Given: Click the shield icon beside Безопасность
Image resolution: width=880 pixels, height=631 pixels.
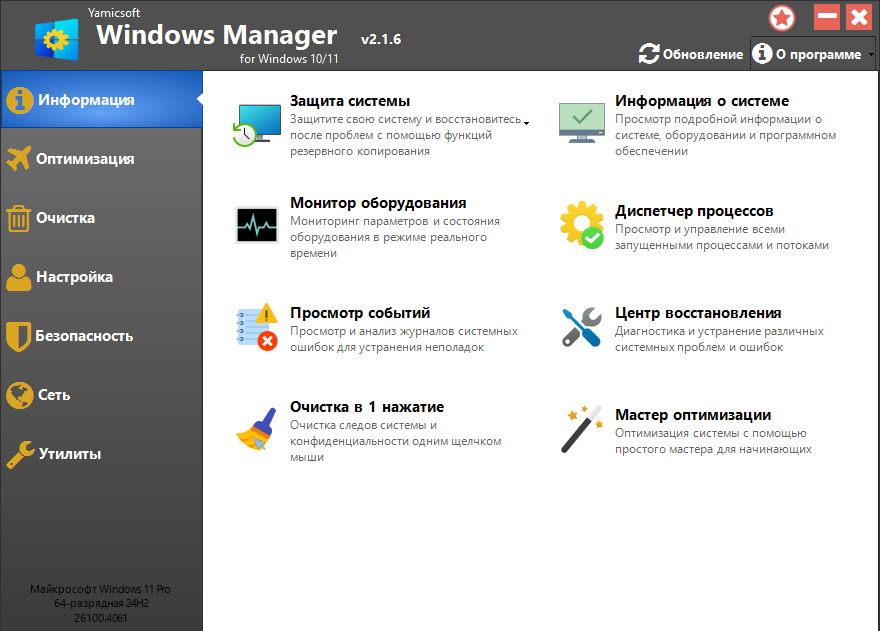Looking at the screenshot, I should point(19,336).
